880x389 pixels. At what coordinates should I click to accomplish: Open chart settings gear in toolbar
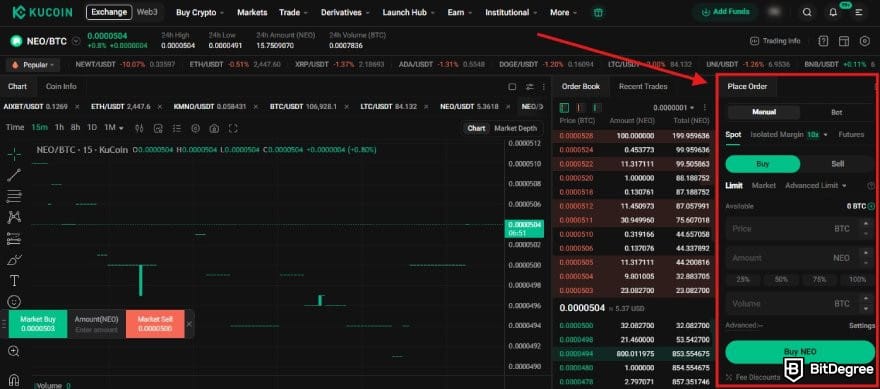coord(195,129)
